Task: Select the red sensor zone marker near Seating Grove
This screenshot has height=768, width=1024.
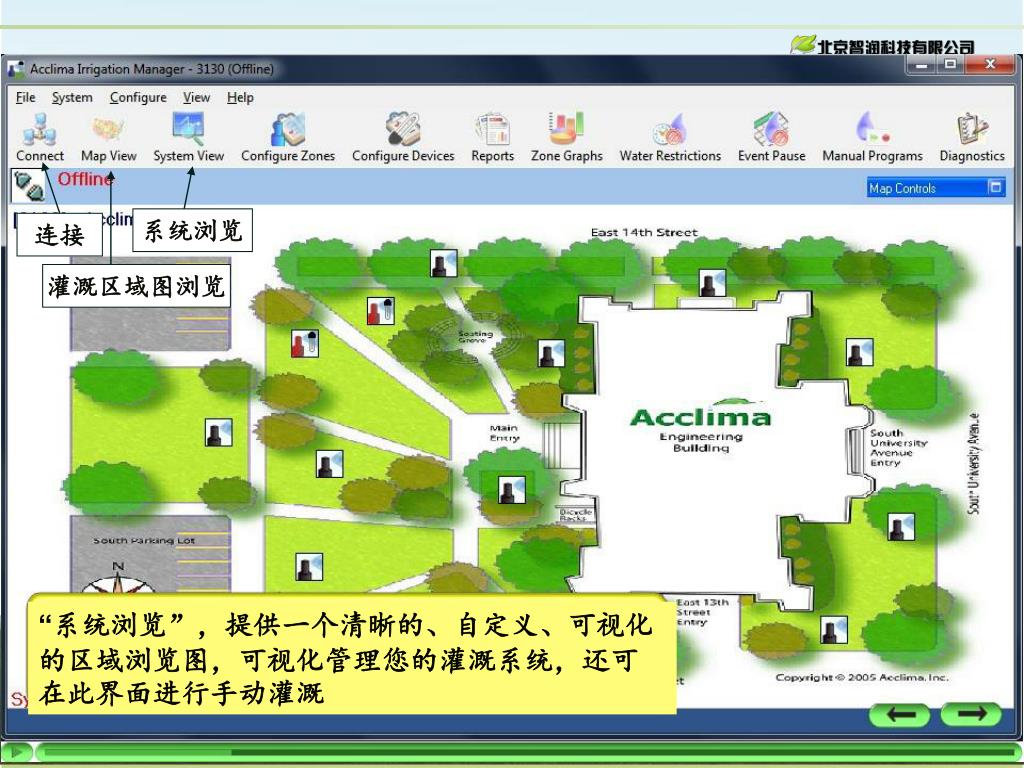Action: coord(380,311)
